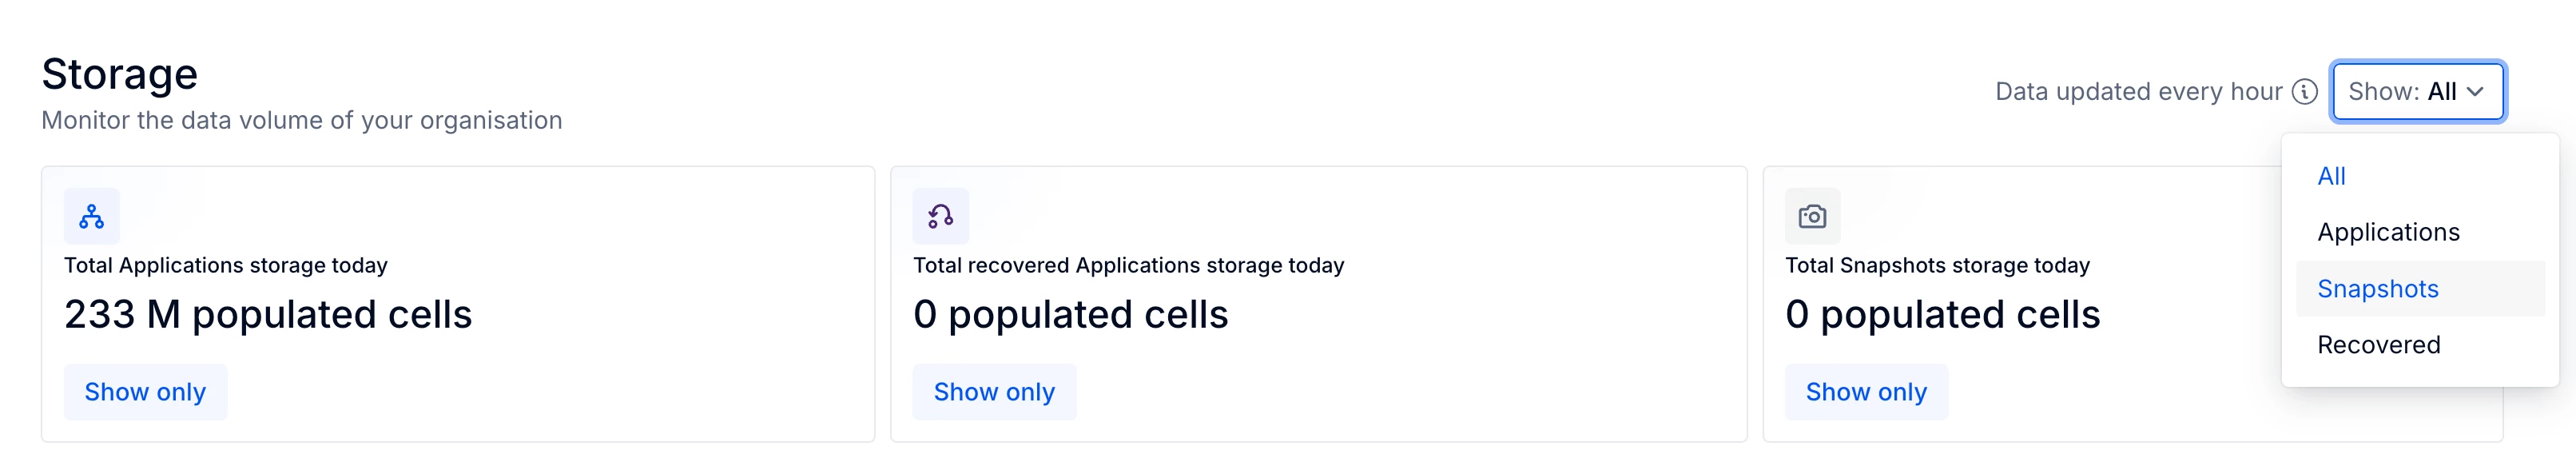Image resolution: width=2576 pixels, height=462 pixels.
Task: Show only Total Applications storage
Action: [146, 392]
